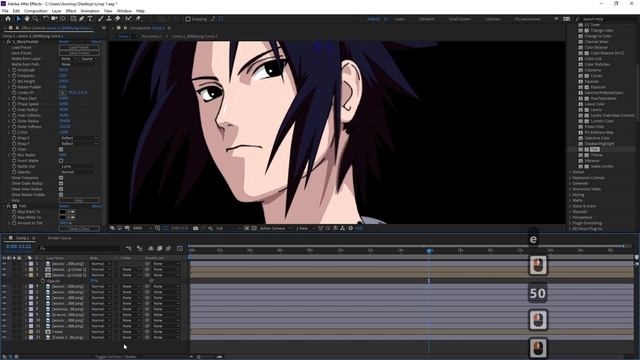Click the timeline Frame Blending enable icon
This screenshot has height=360, width=640.
[x=160, y=248]
